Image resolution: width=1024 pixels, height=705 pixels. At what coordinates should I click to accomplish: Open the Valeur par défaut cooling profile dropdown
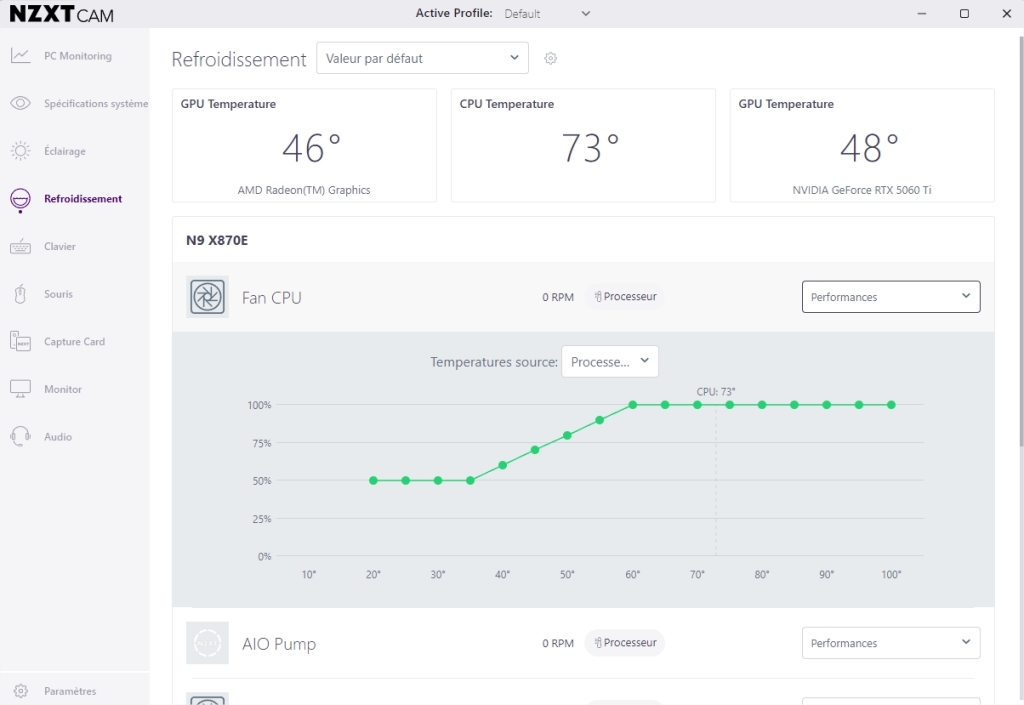point(423,58)
